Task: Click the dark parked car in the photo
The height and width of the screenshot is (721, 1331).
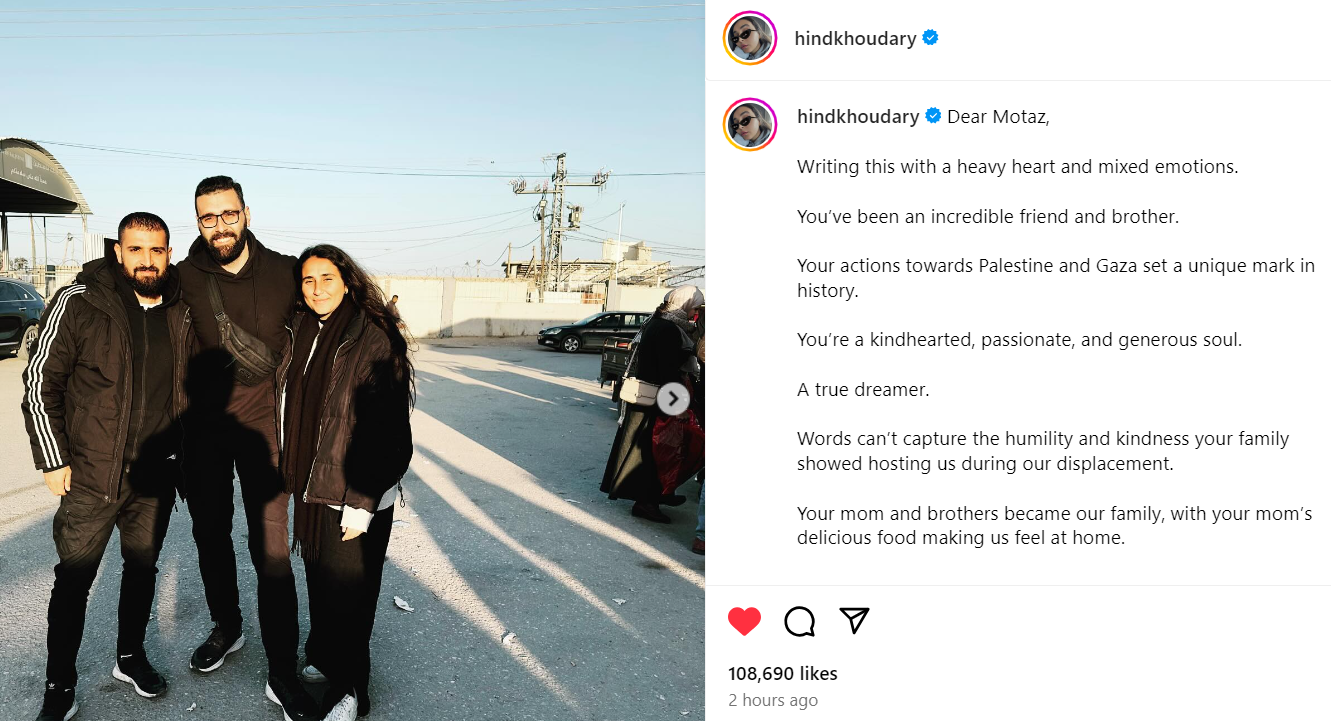Action: point(595,331)
